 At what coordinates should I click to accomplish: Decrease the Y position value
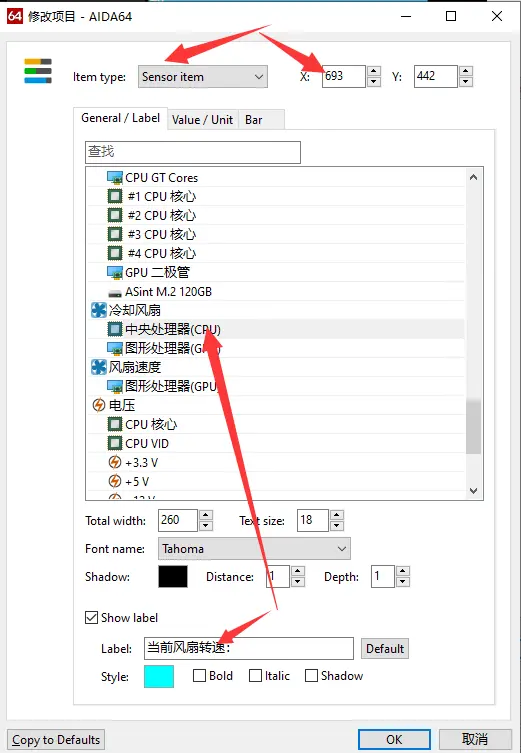point(465,82)
